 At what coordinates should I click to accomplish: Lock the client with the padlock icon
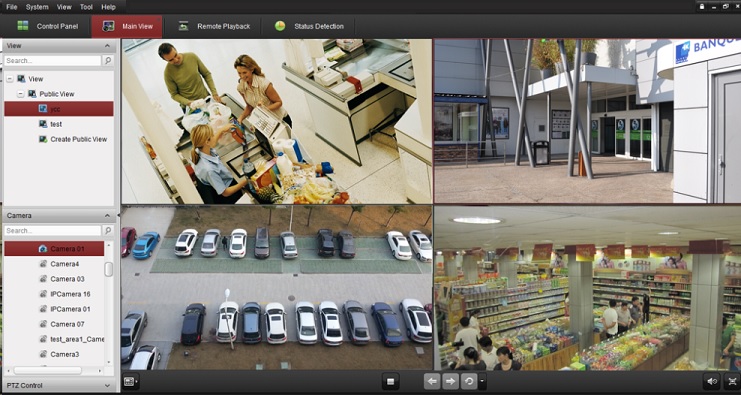(702, 6)
